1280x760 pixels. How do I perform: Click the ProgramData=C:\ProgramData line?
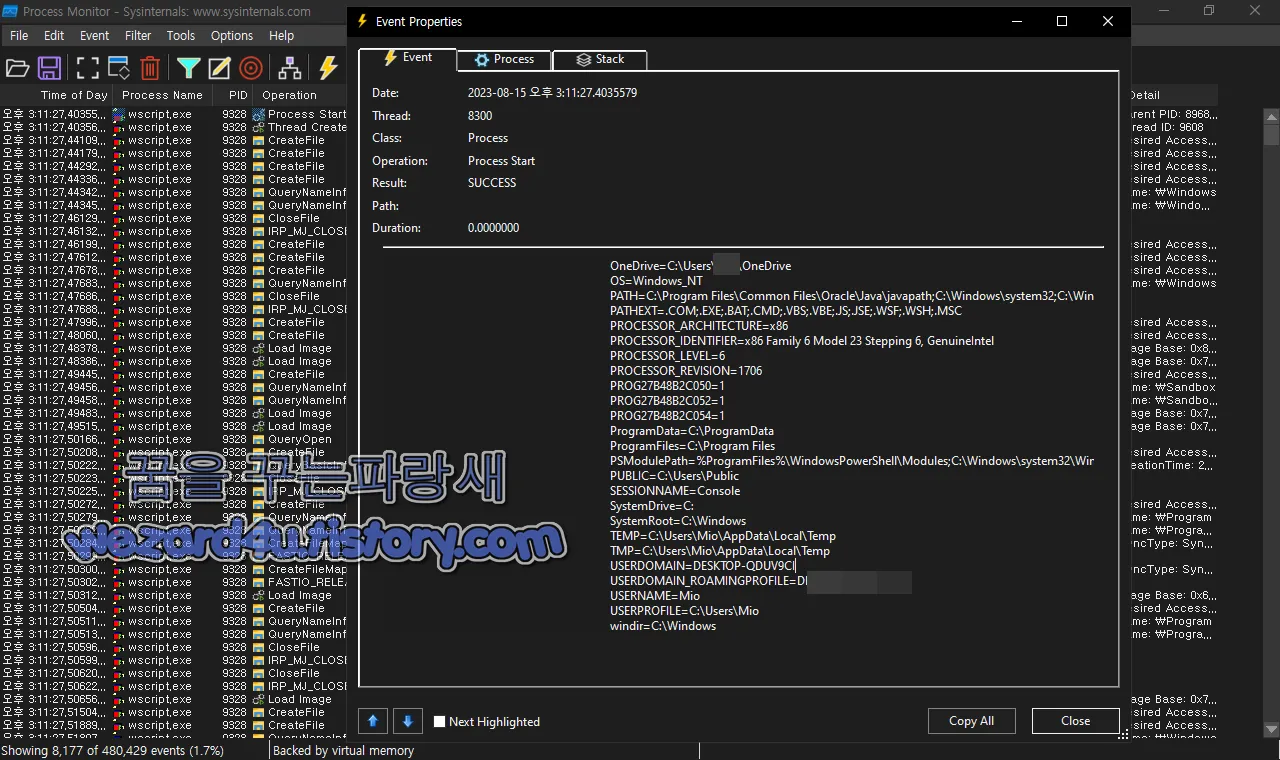pyautogui.click(x=692, y=431)
